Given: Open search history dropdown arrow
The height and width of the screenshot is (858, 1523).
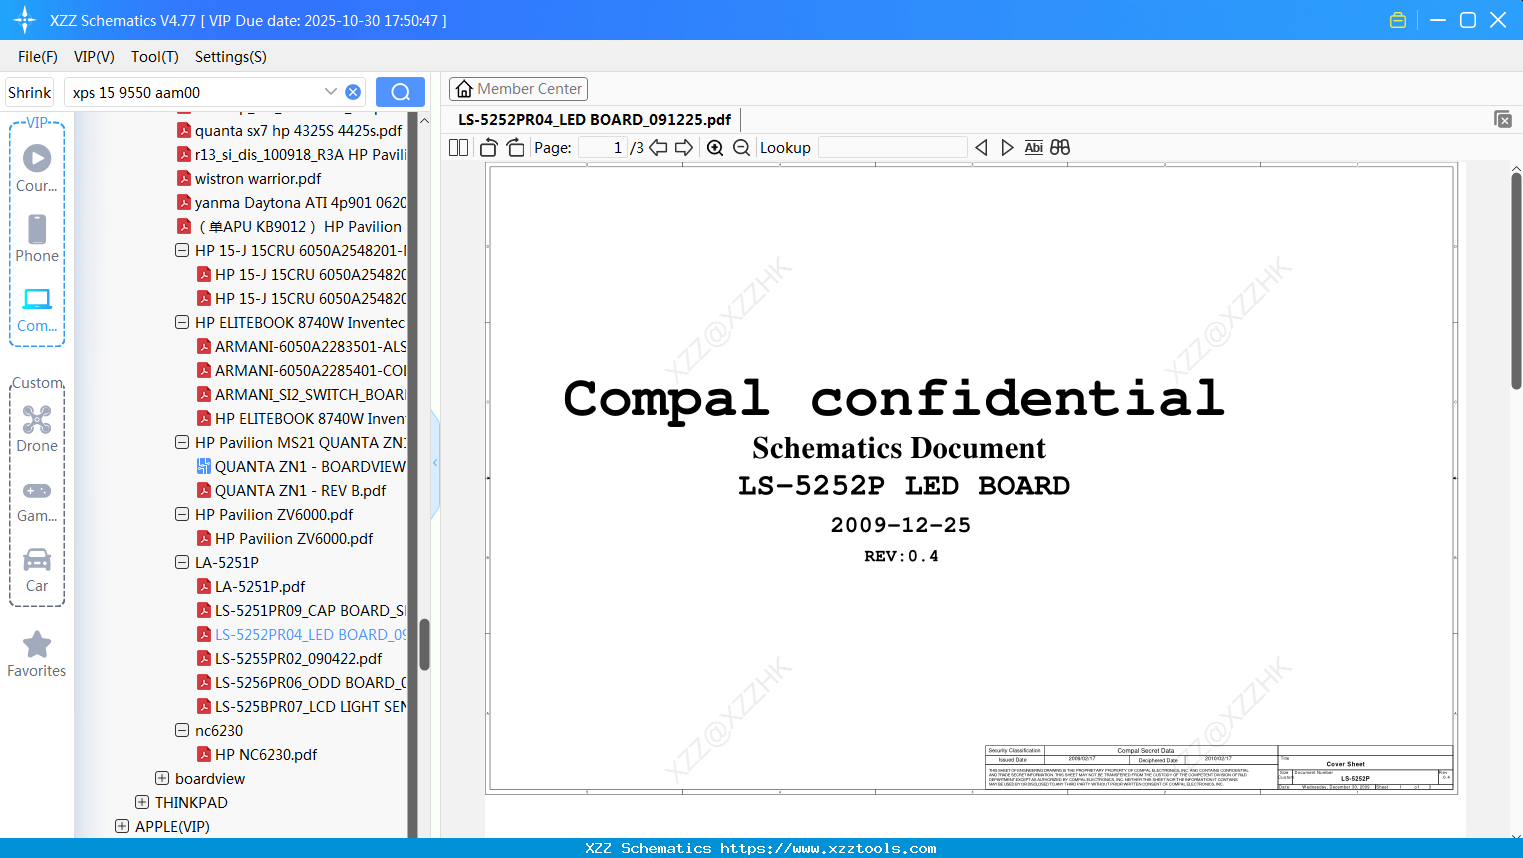Looking at the screenshot, I should [331, 92].
